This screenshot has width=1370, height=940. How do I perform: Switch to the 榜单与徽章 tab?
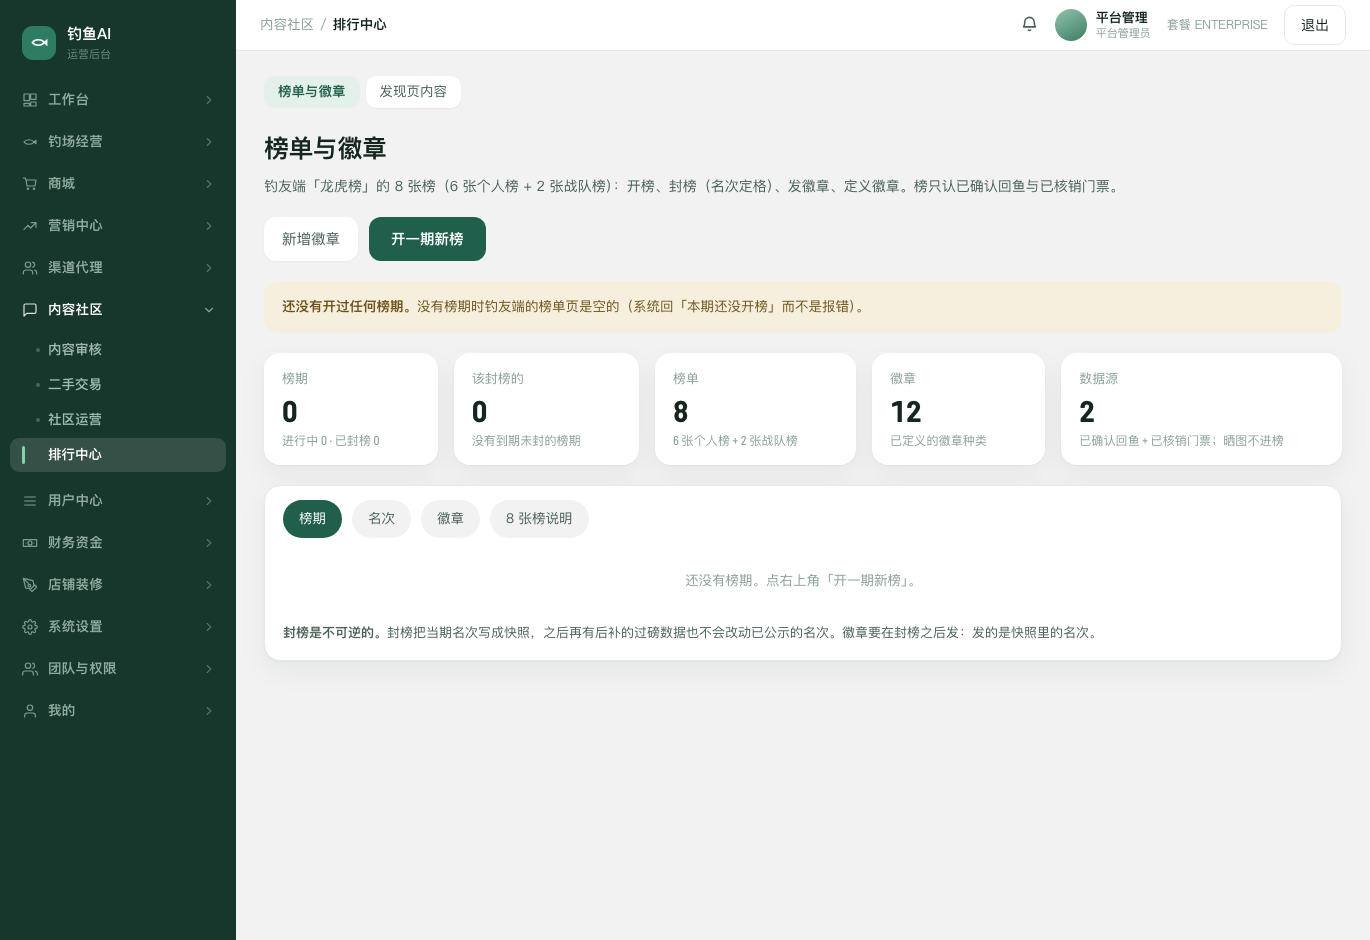coord(312,92)
